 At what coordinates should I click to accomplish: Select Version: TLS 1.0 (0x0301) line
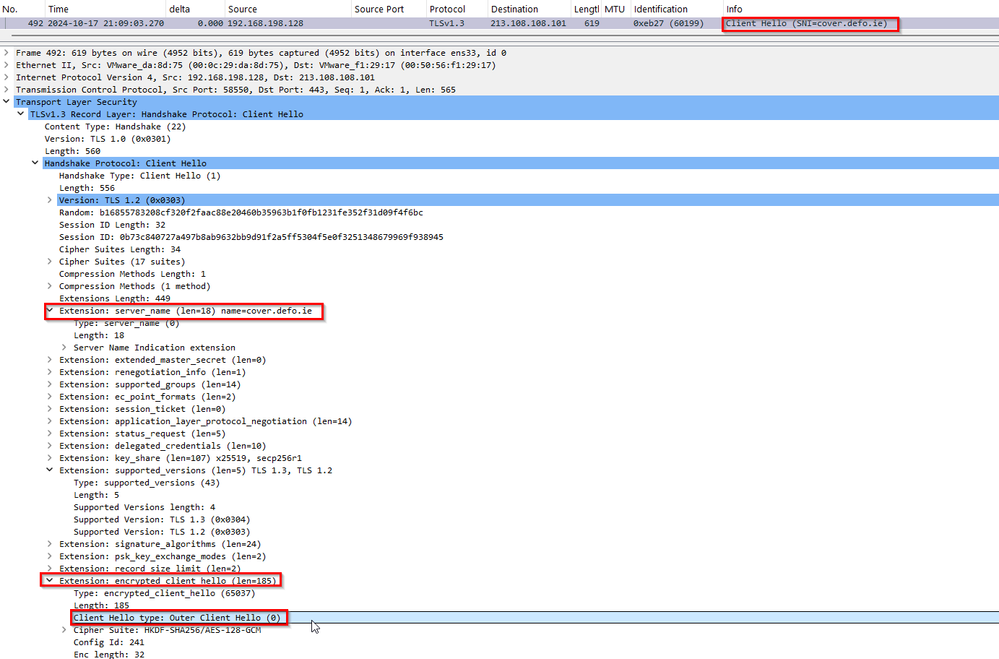107,139
